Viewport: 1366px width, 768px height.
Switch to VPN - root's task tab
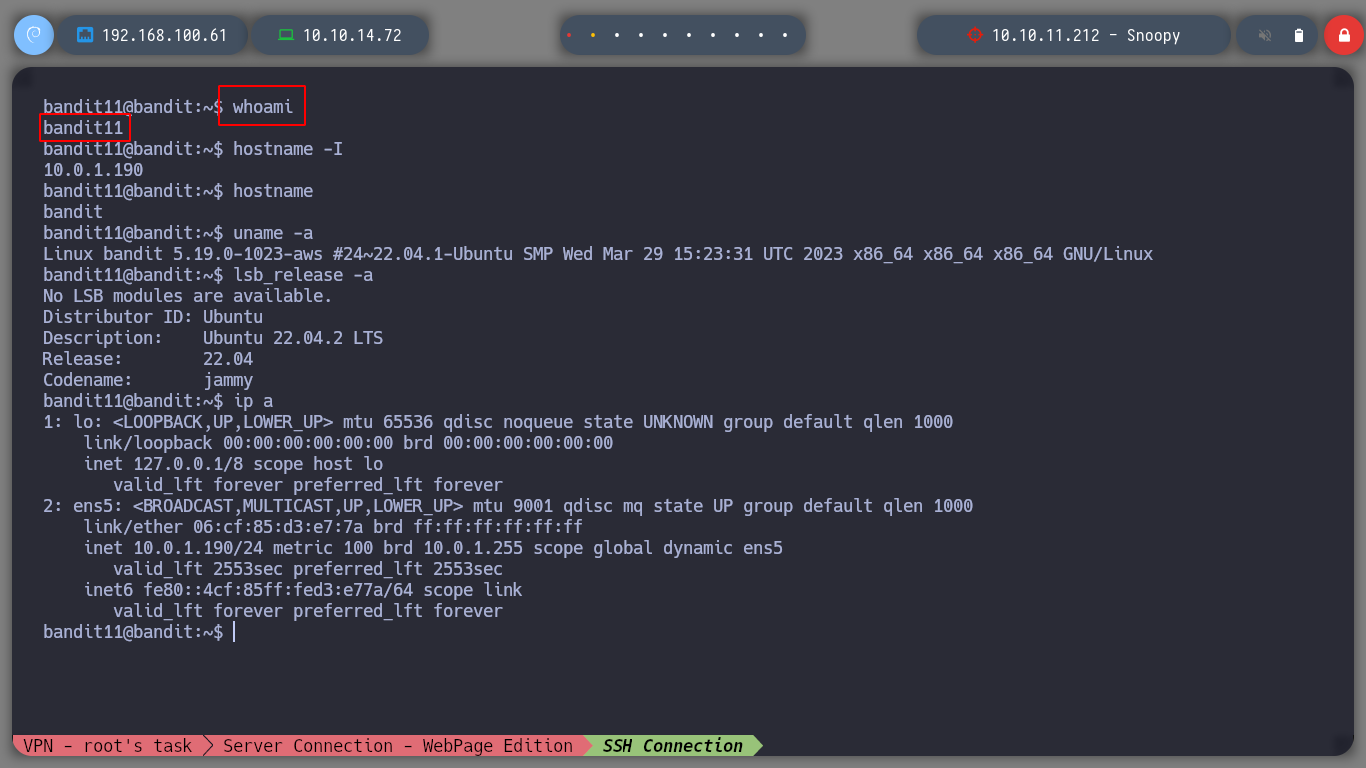108,746
